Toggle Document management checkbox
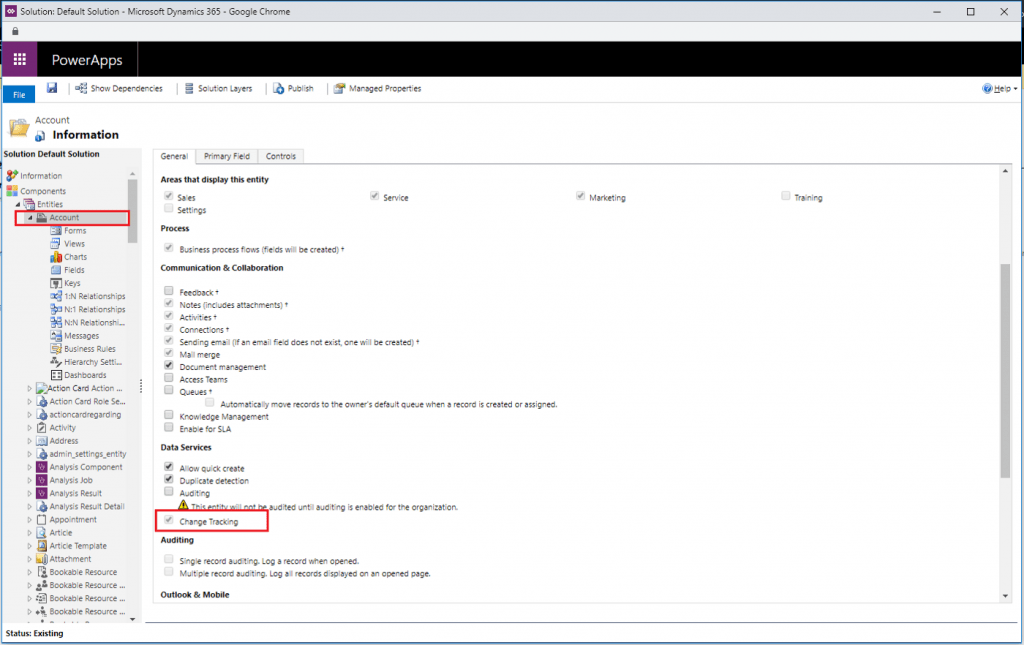The image size is (1024, 645). click(168, 365)
